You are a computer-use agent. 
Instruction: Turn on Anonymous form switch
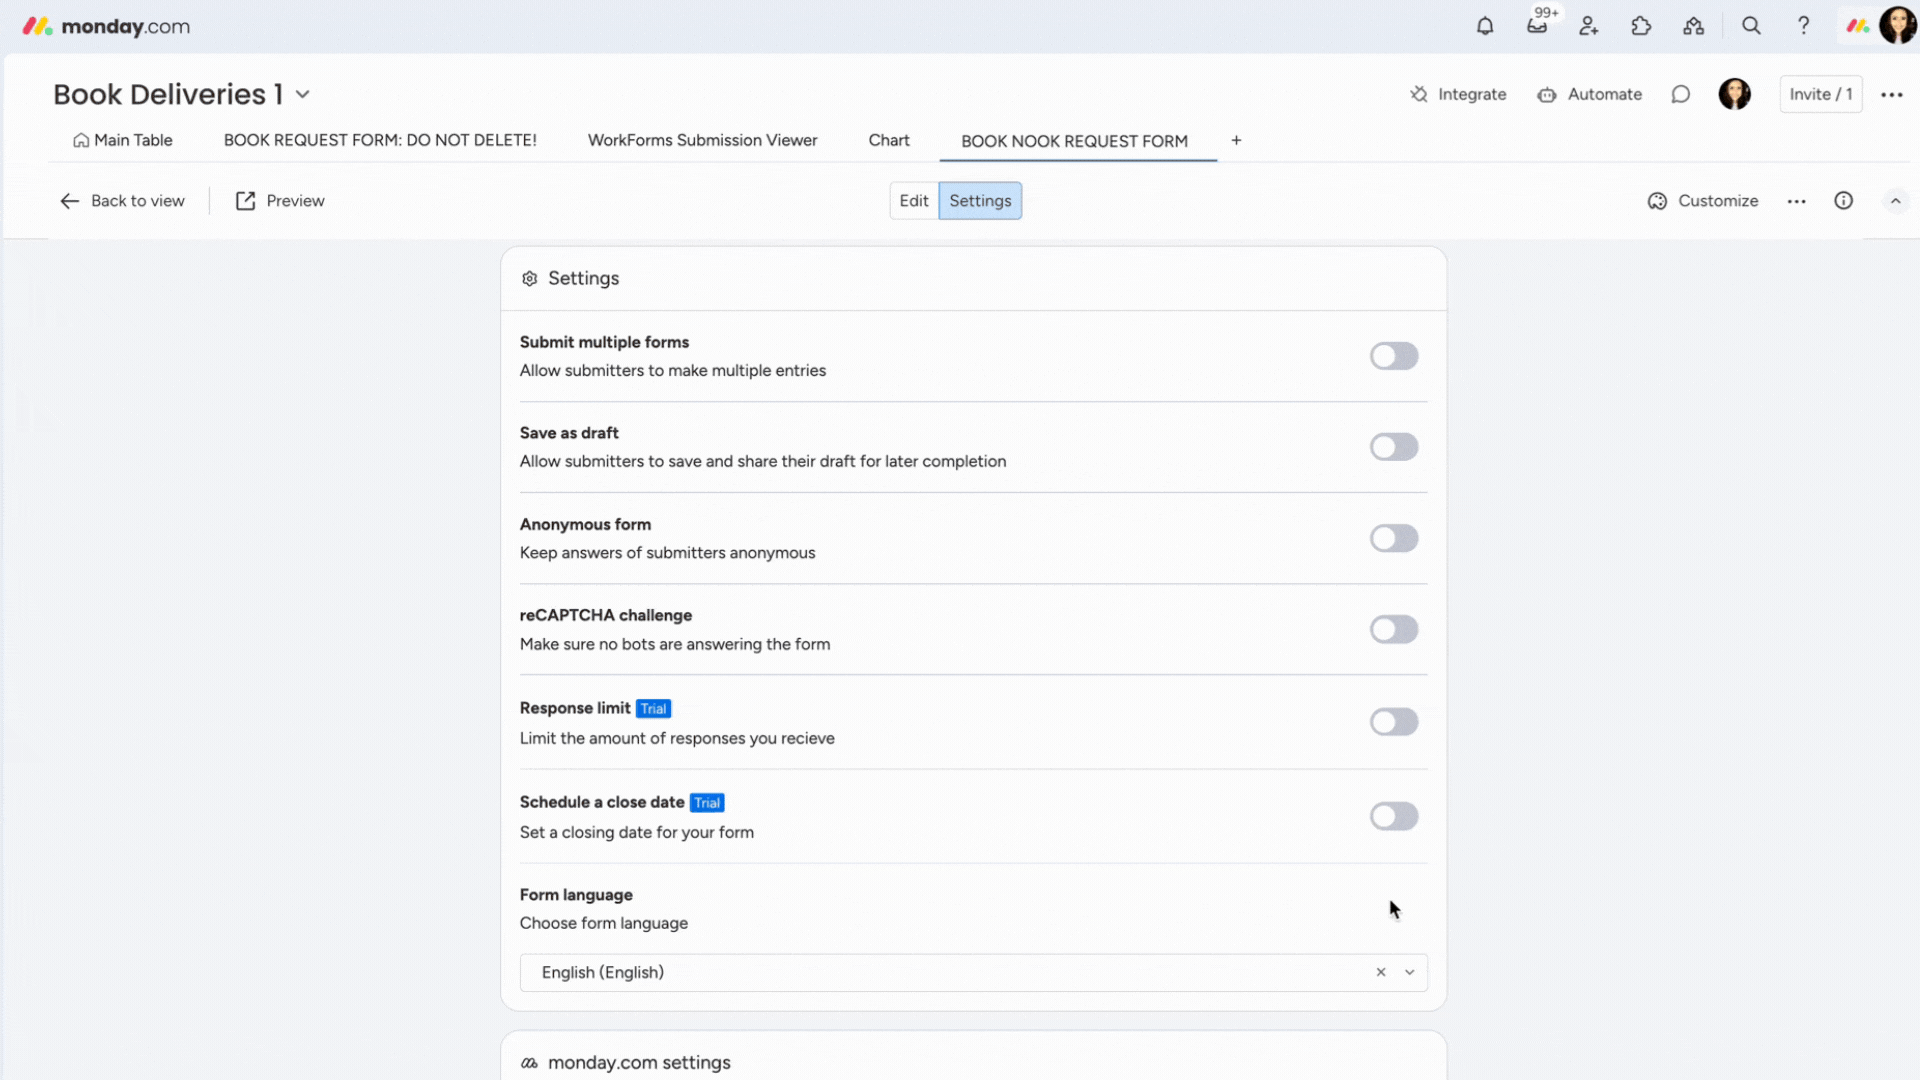(1394, 538)
